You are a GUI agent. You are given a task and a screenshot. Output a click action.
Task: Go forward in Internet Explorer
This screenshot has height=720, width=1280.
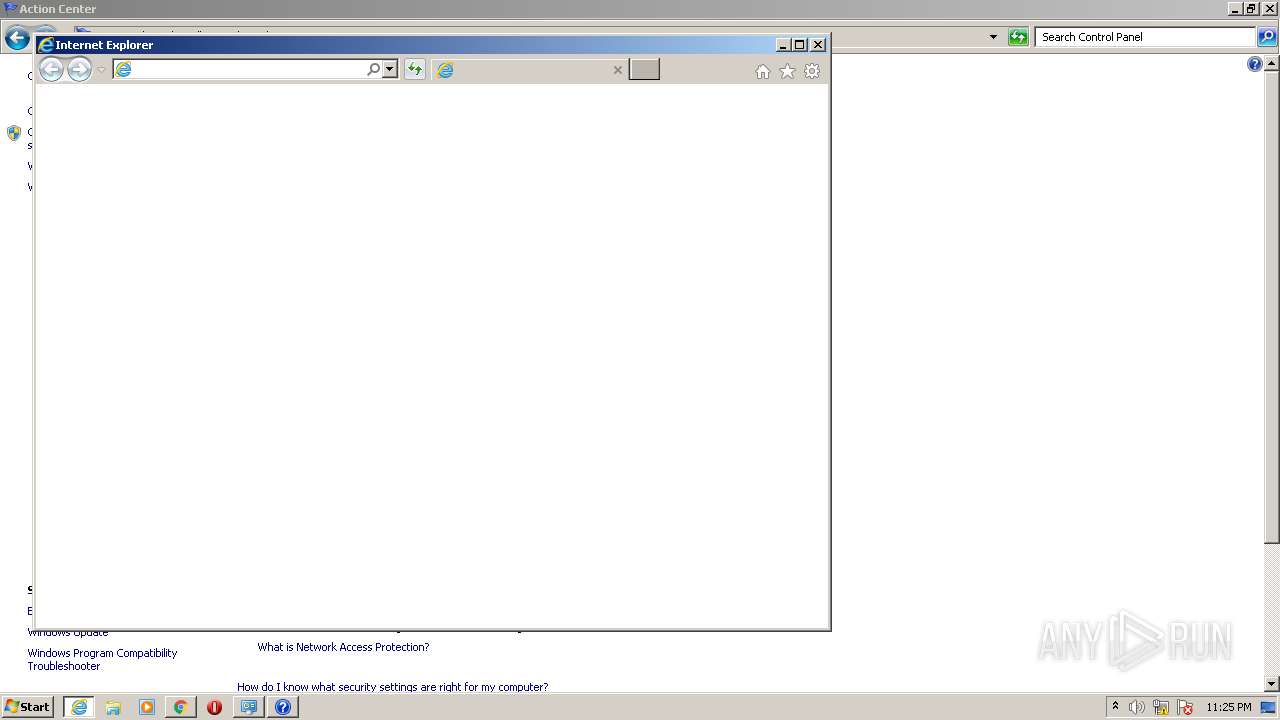[x=79, y=69]
